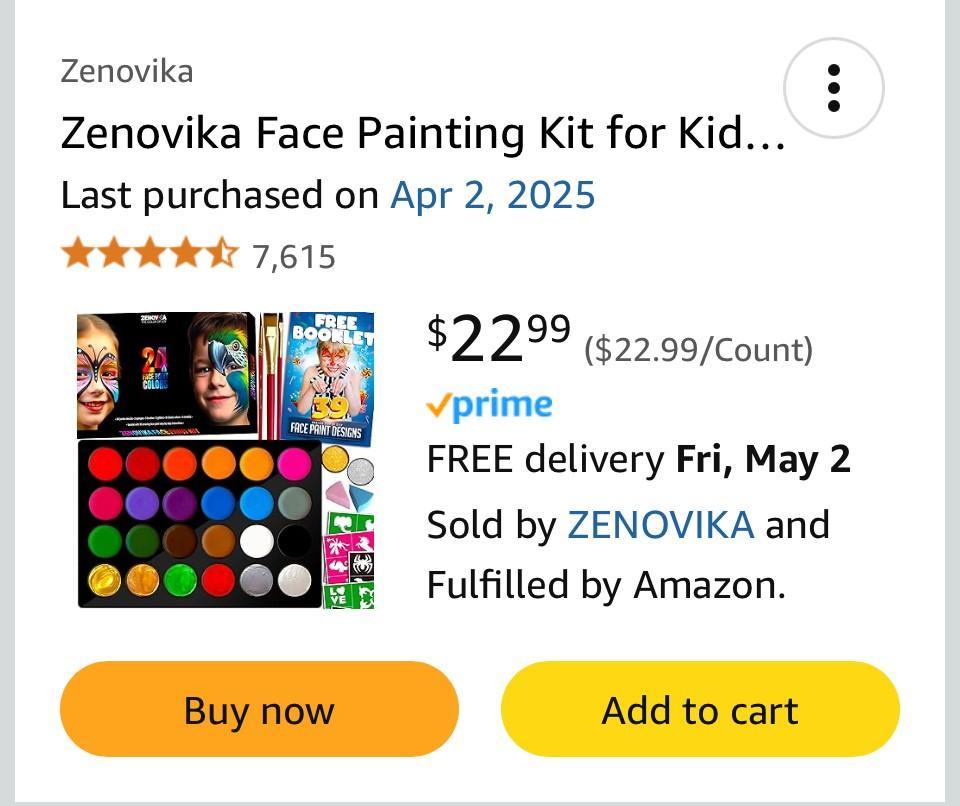Click the Zenovika brand name above title
The height and width of the screenshot is (806, 960).
pos(127,71)
